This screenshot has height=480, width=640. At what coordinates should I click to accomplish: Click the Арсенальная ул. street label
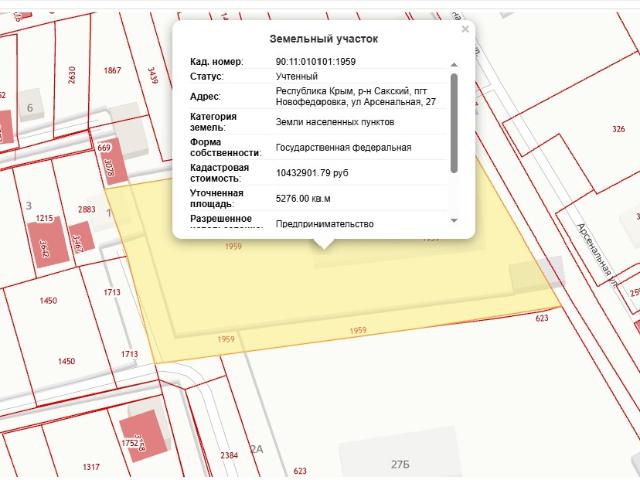click(x=596, y=256)
